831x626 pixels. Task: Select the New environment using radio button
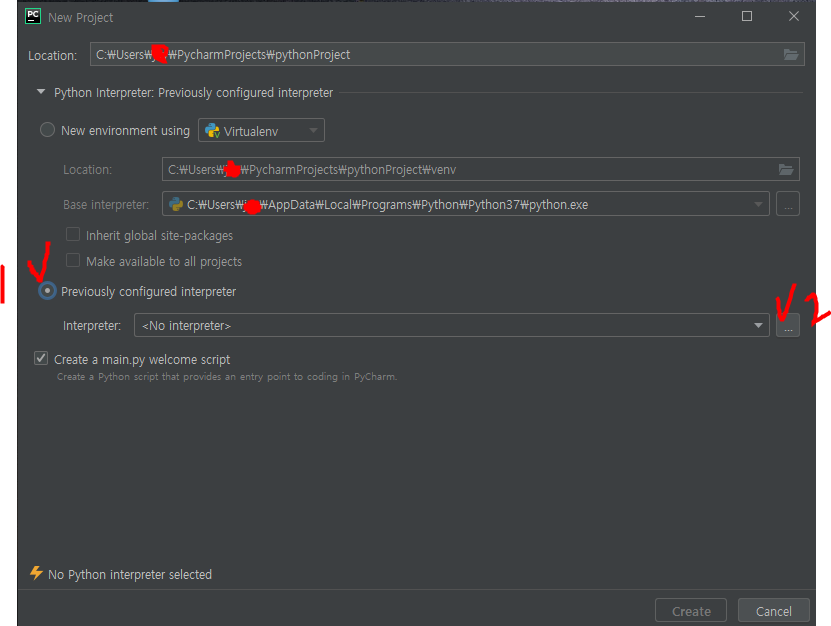[x=47, y=130]
